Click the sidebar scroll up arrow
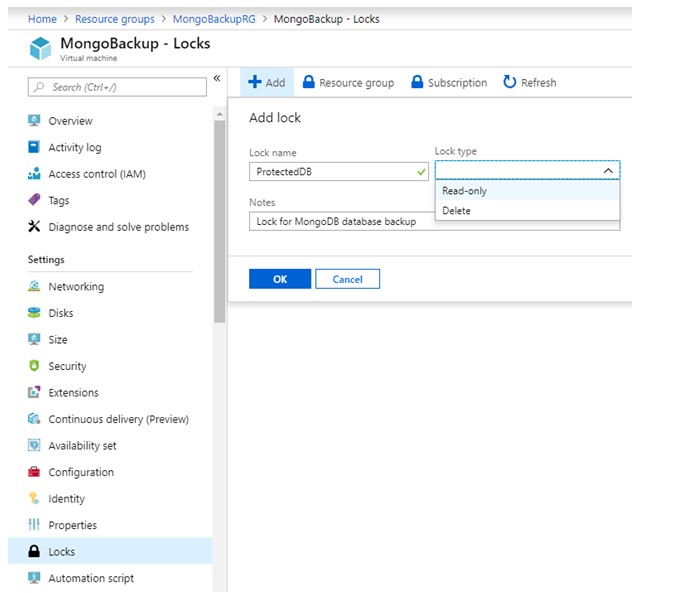 click(219, 114)
